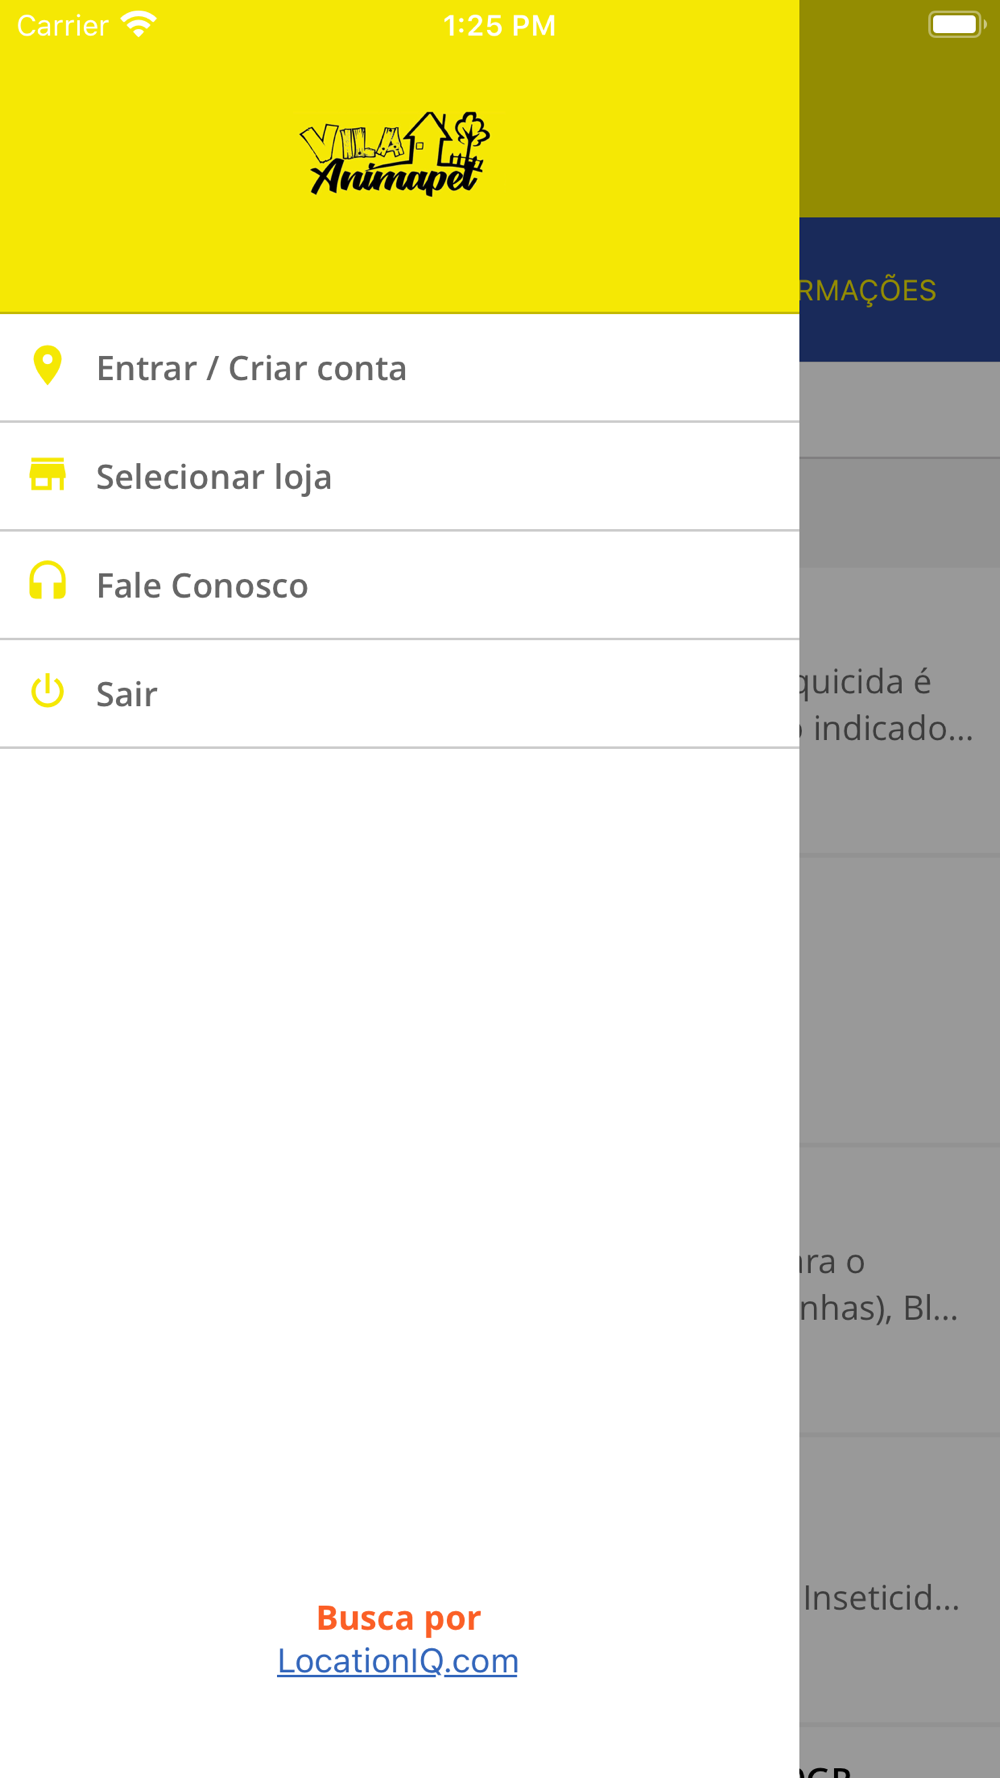Tap the Vila Animapet logo
Screen dimensions: 1000x1778
click(x=395, y=154)
